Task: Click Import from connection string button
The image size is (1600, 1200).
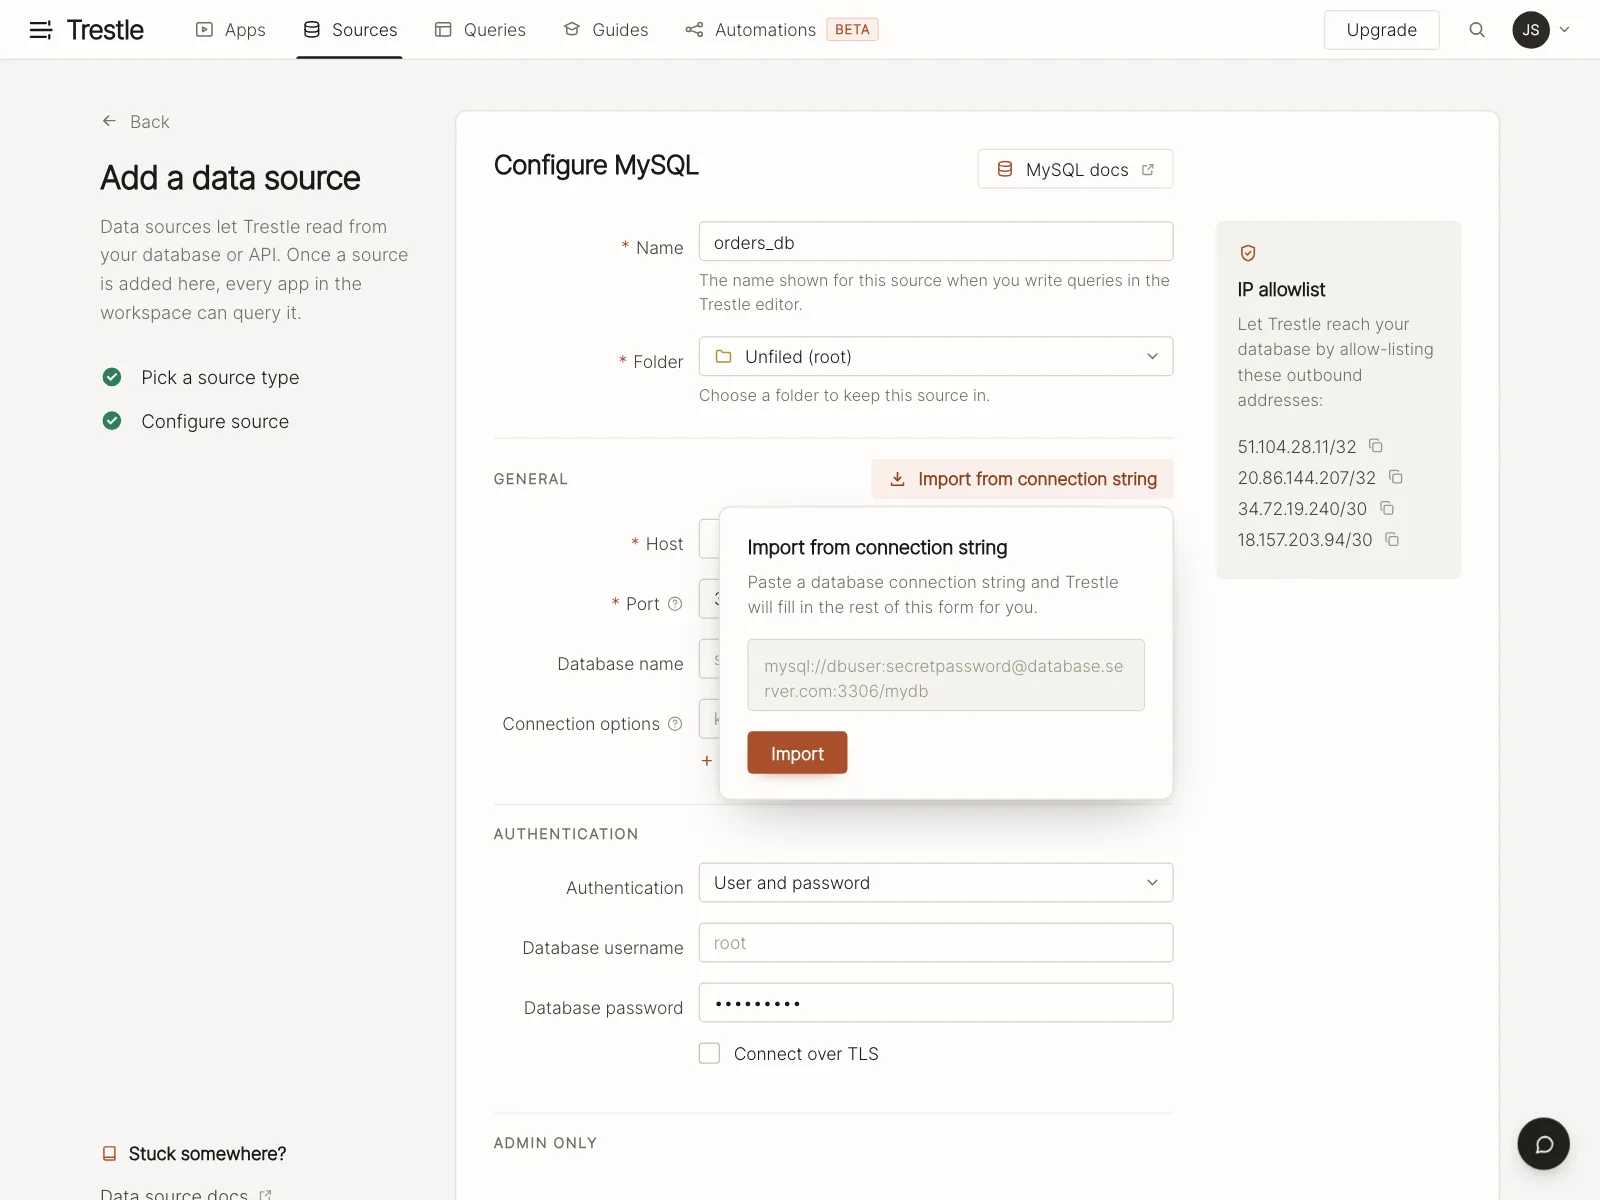Action: [1022, 479]
